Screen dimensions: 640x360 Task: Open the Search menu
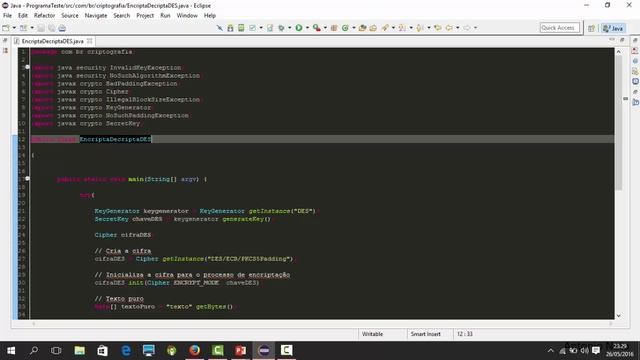tap(122, 16)
